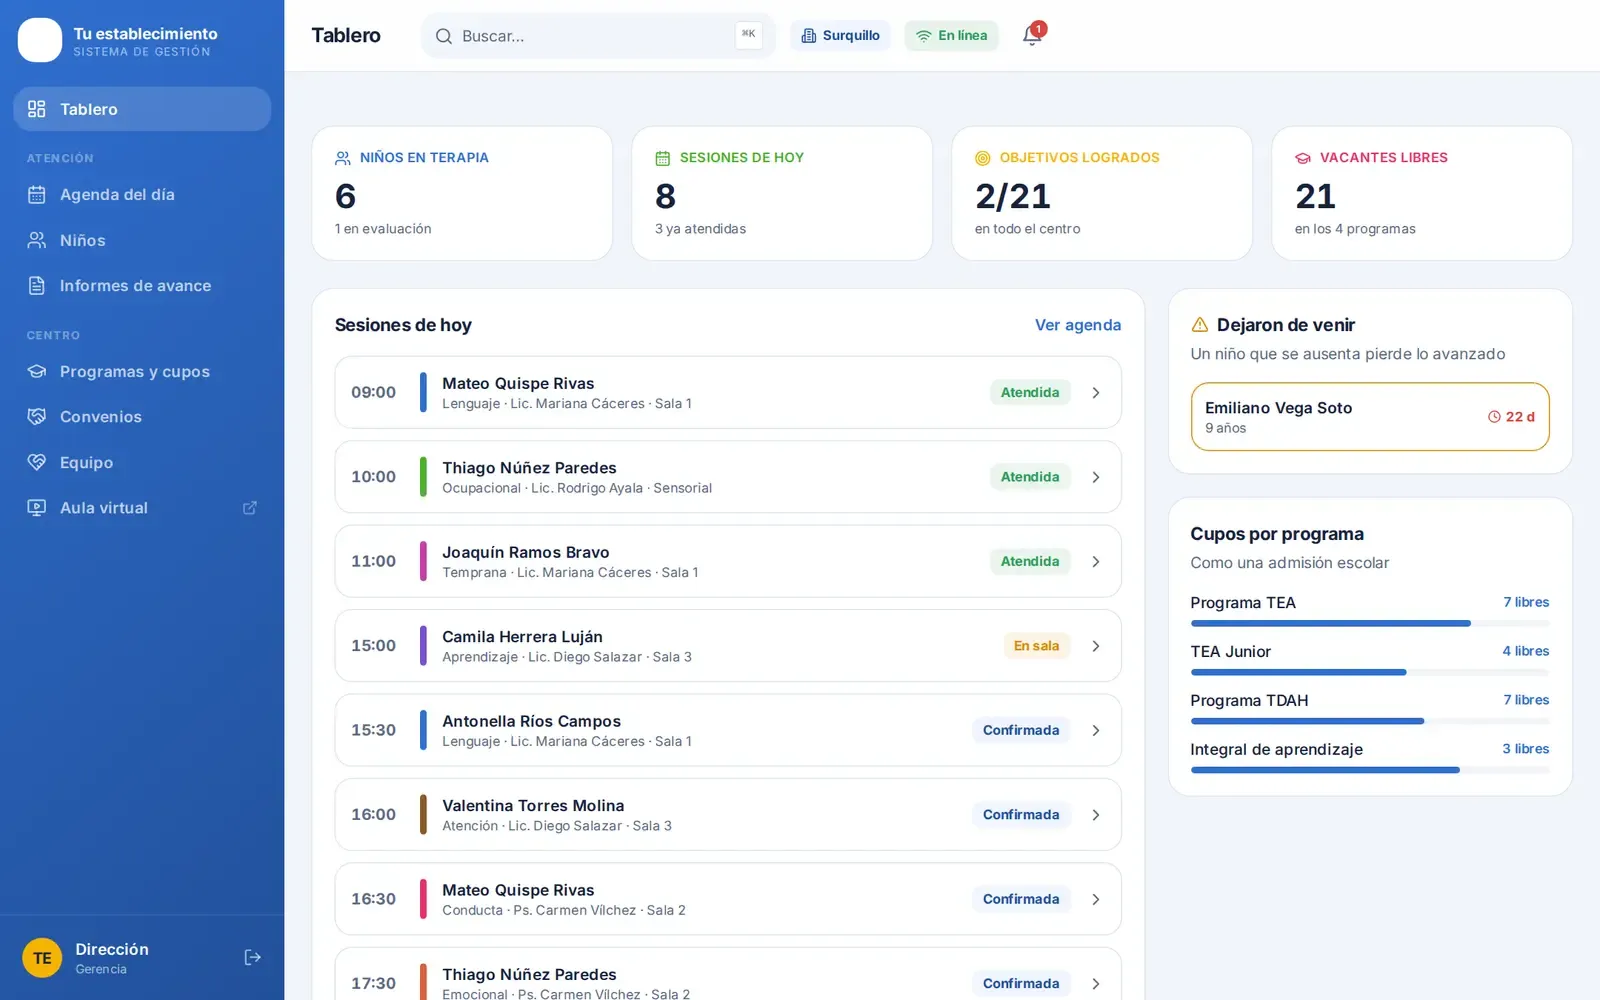The width and height of the screenshot is (1600, 1000).
Task: Click the Programa TEA progress bar
Action: pyautogui.click(x=1370, y=623)
